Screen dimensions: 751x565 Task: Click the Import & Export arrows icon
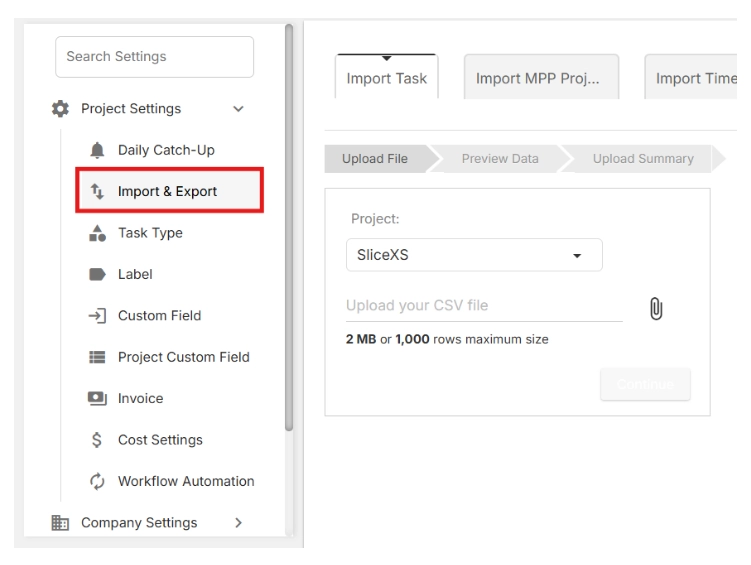click(x=98, y=192)
